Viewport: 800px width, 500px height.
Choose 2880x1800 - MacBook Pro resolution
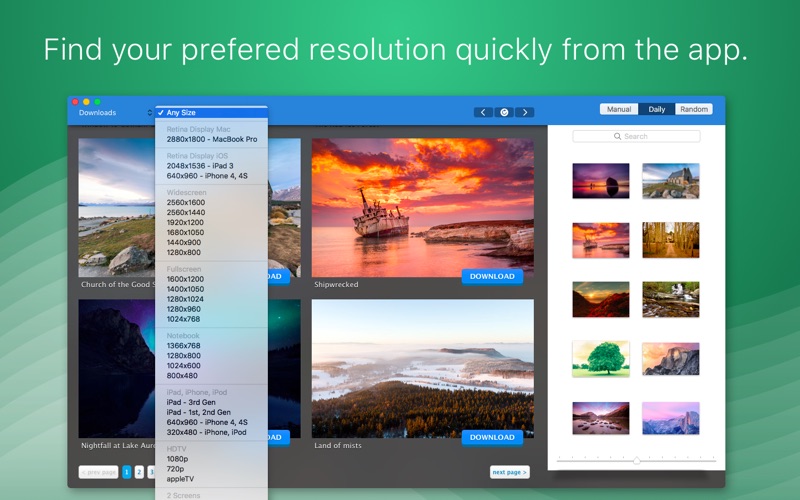[211, 139]
